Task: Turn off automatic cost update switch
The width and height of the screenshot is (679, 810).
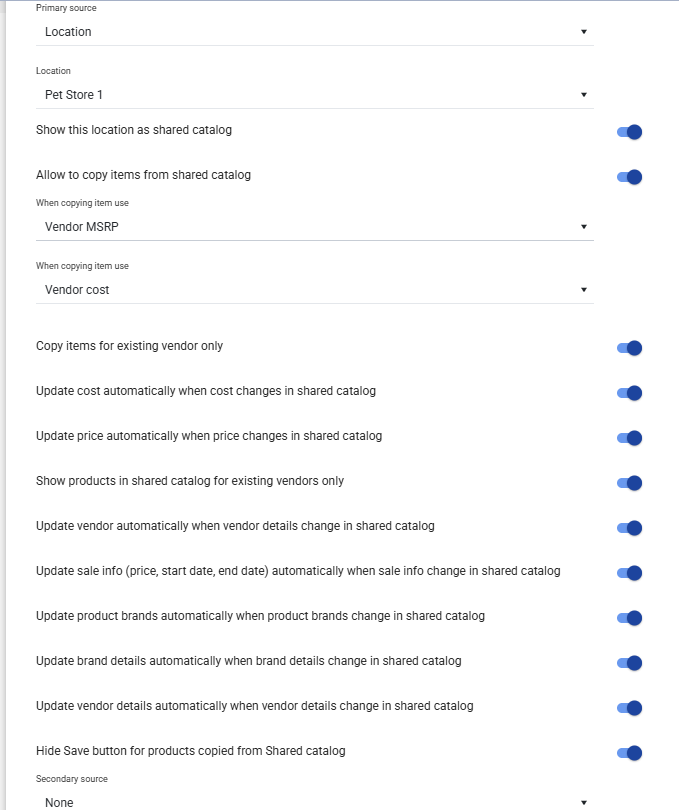Action: (629, 393)
